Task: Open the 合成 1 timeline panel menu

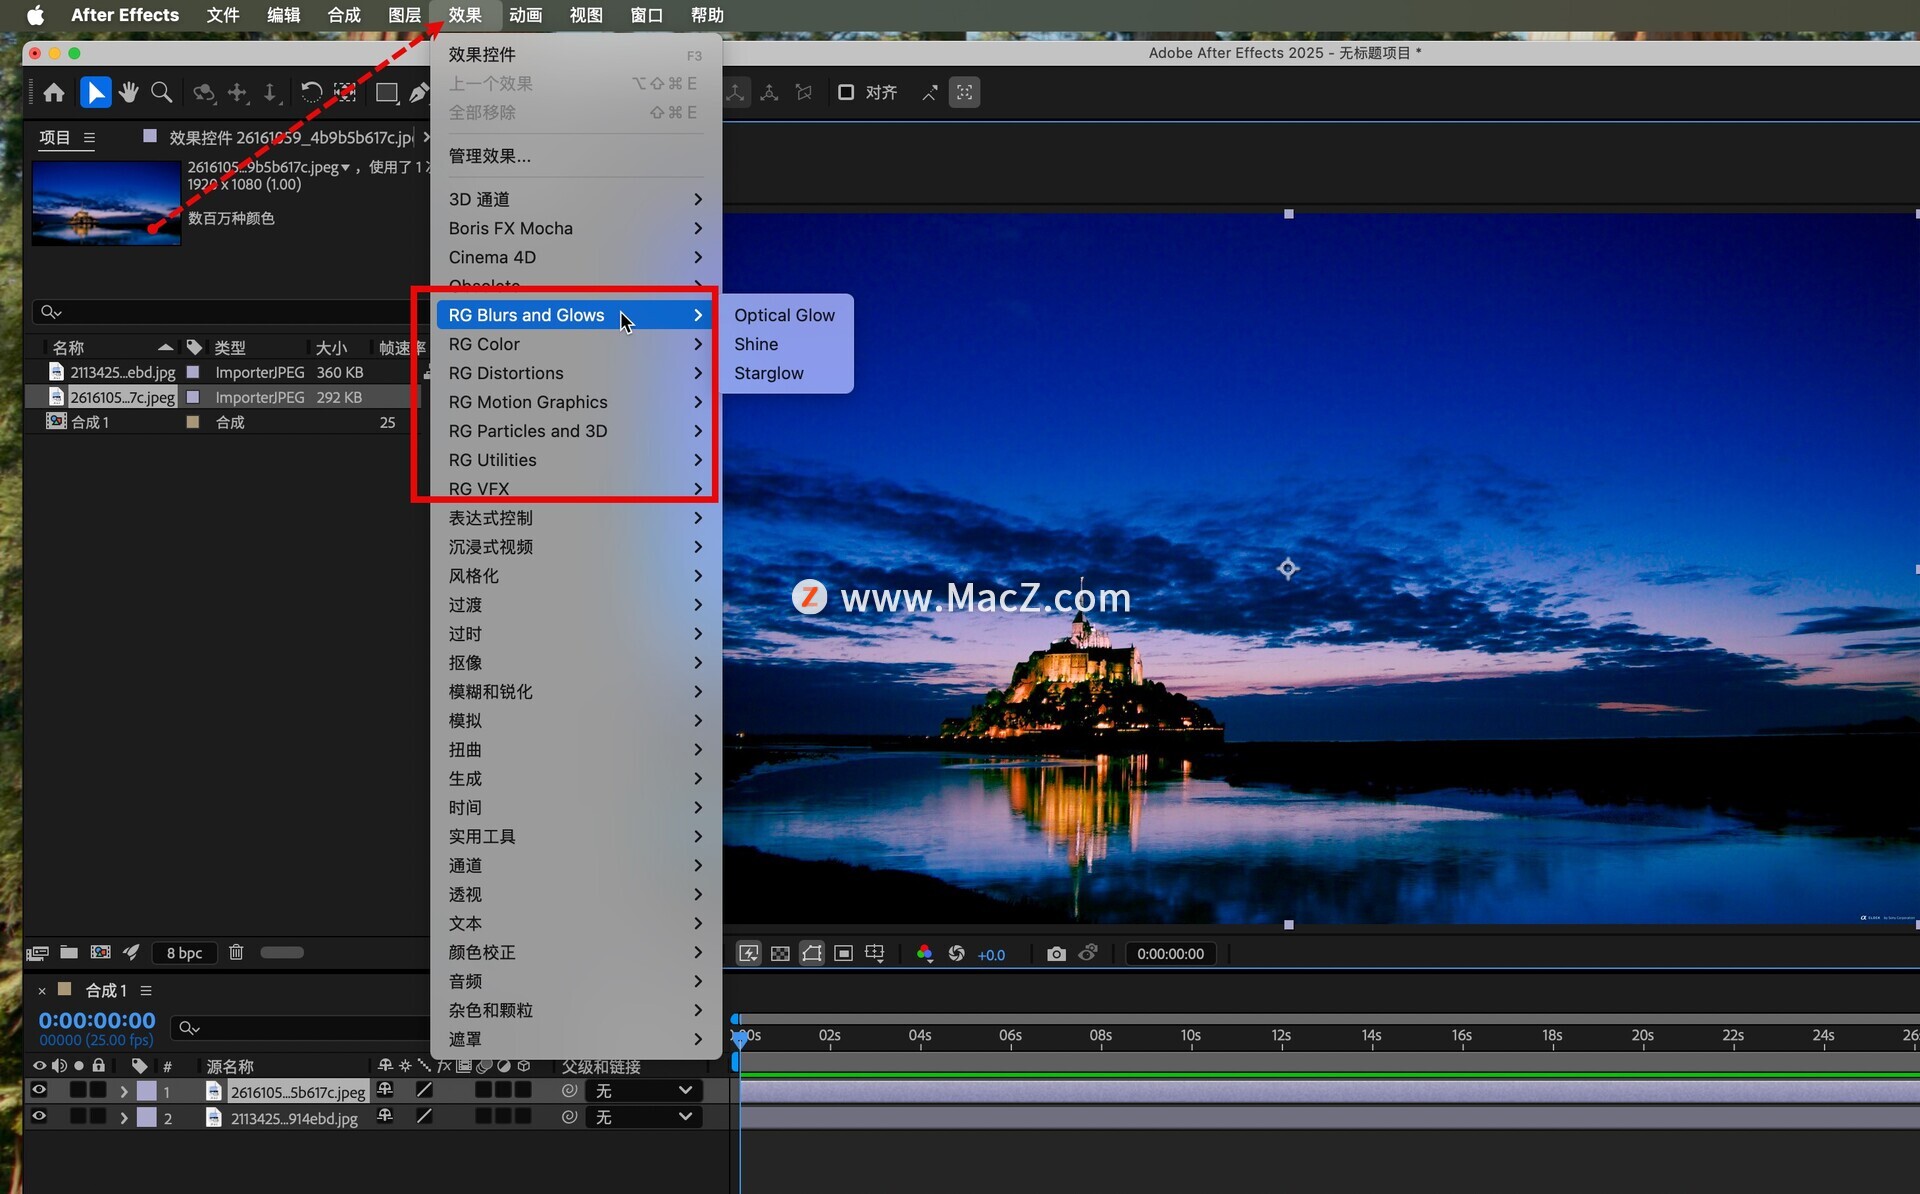Action: tap(146, 990)
